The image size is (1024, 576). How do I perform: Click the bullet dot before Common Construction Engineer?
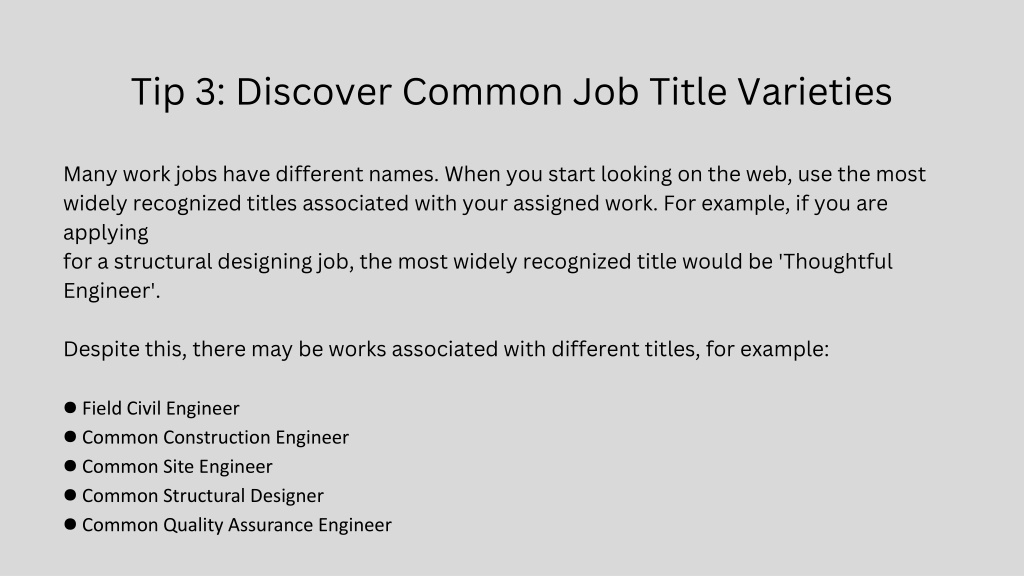coord(71,436)
